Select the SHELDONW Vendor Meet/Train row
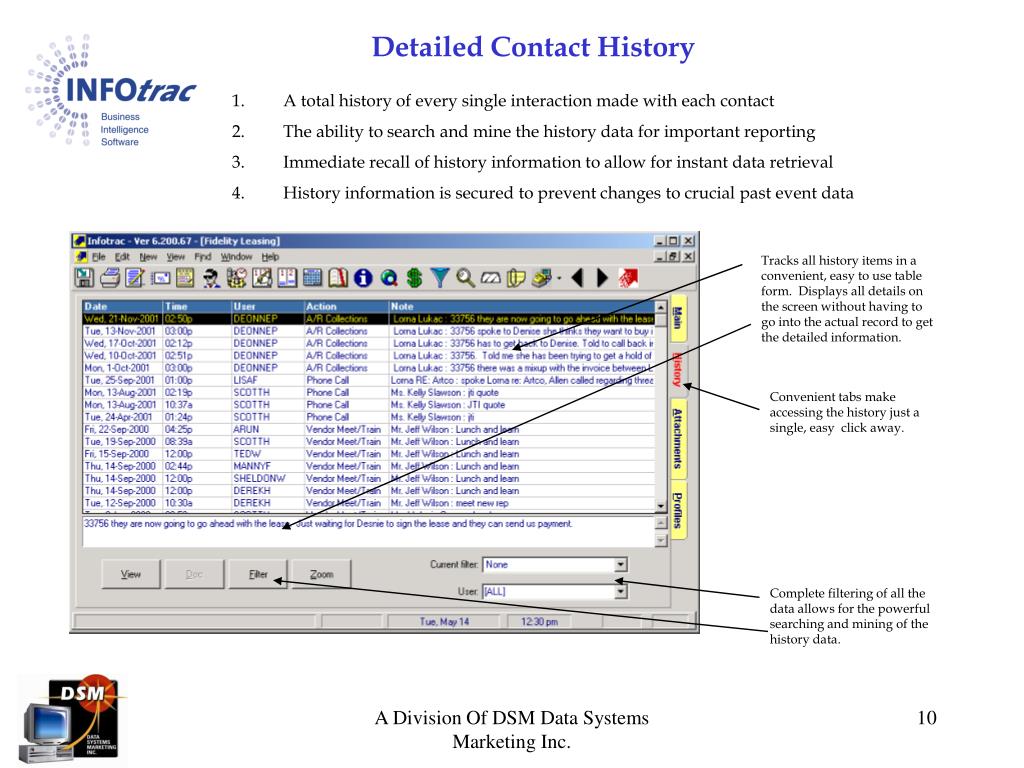The width and height of the screenshot is (1024, 768). [368, 479]
